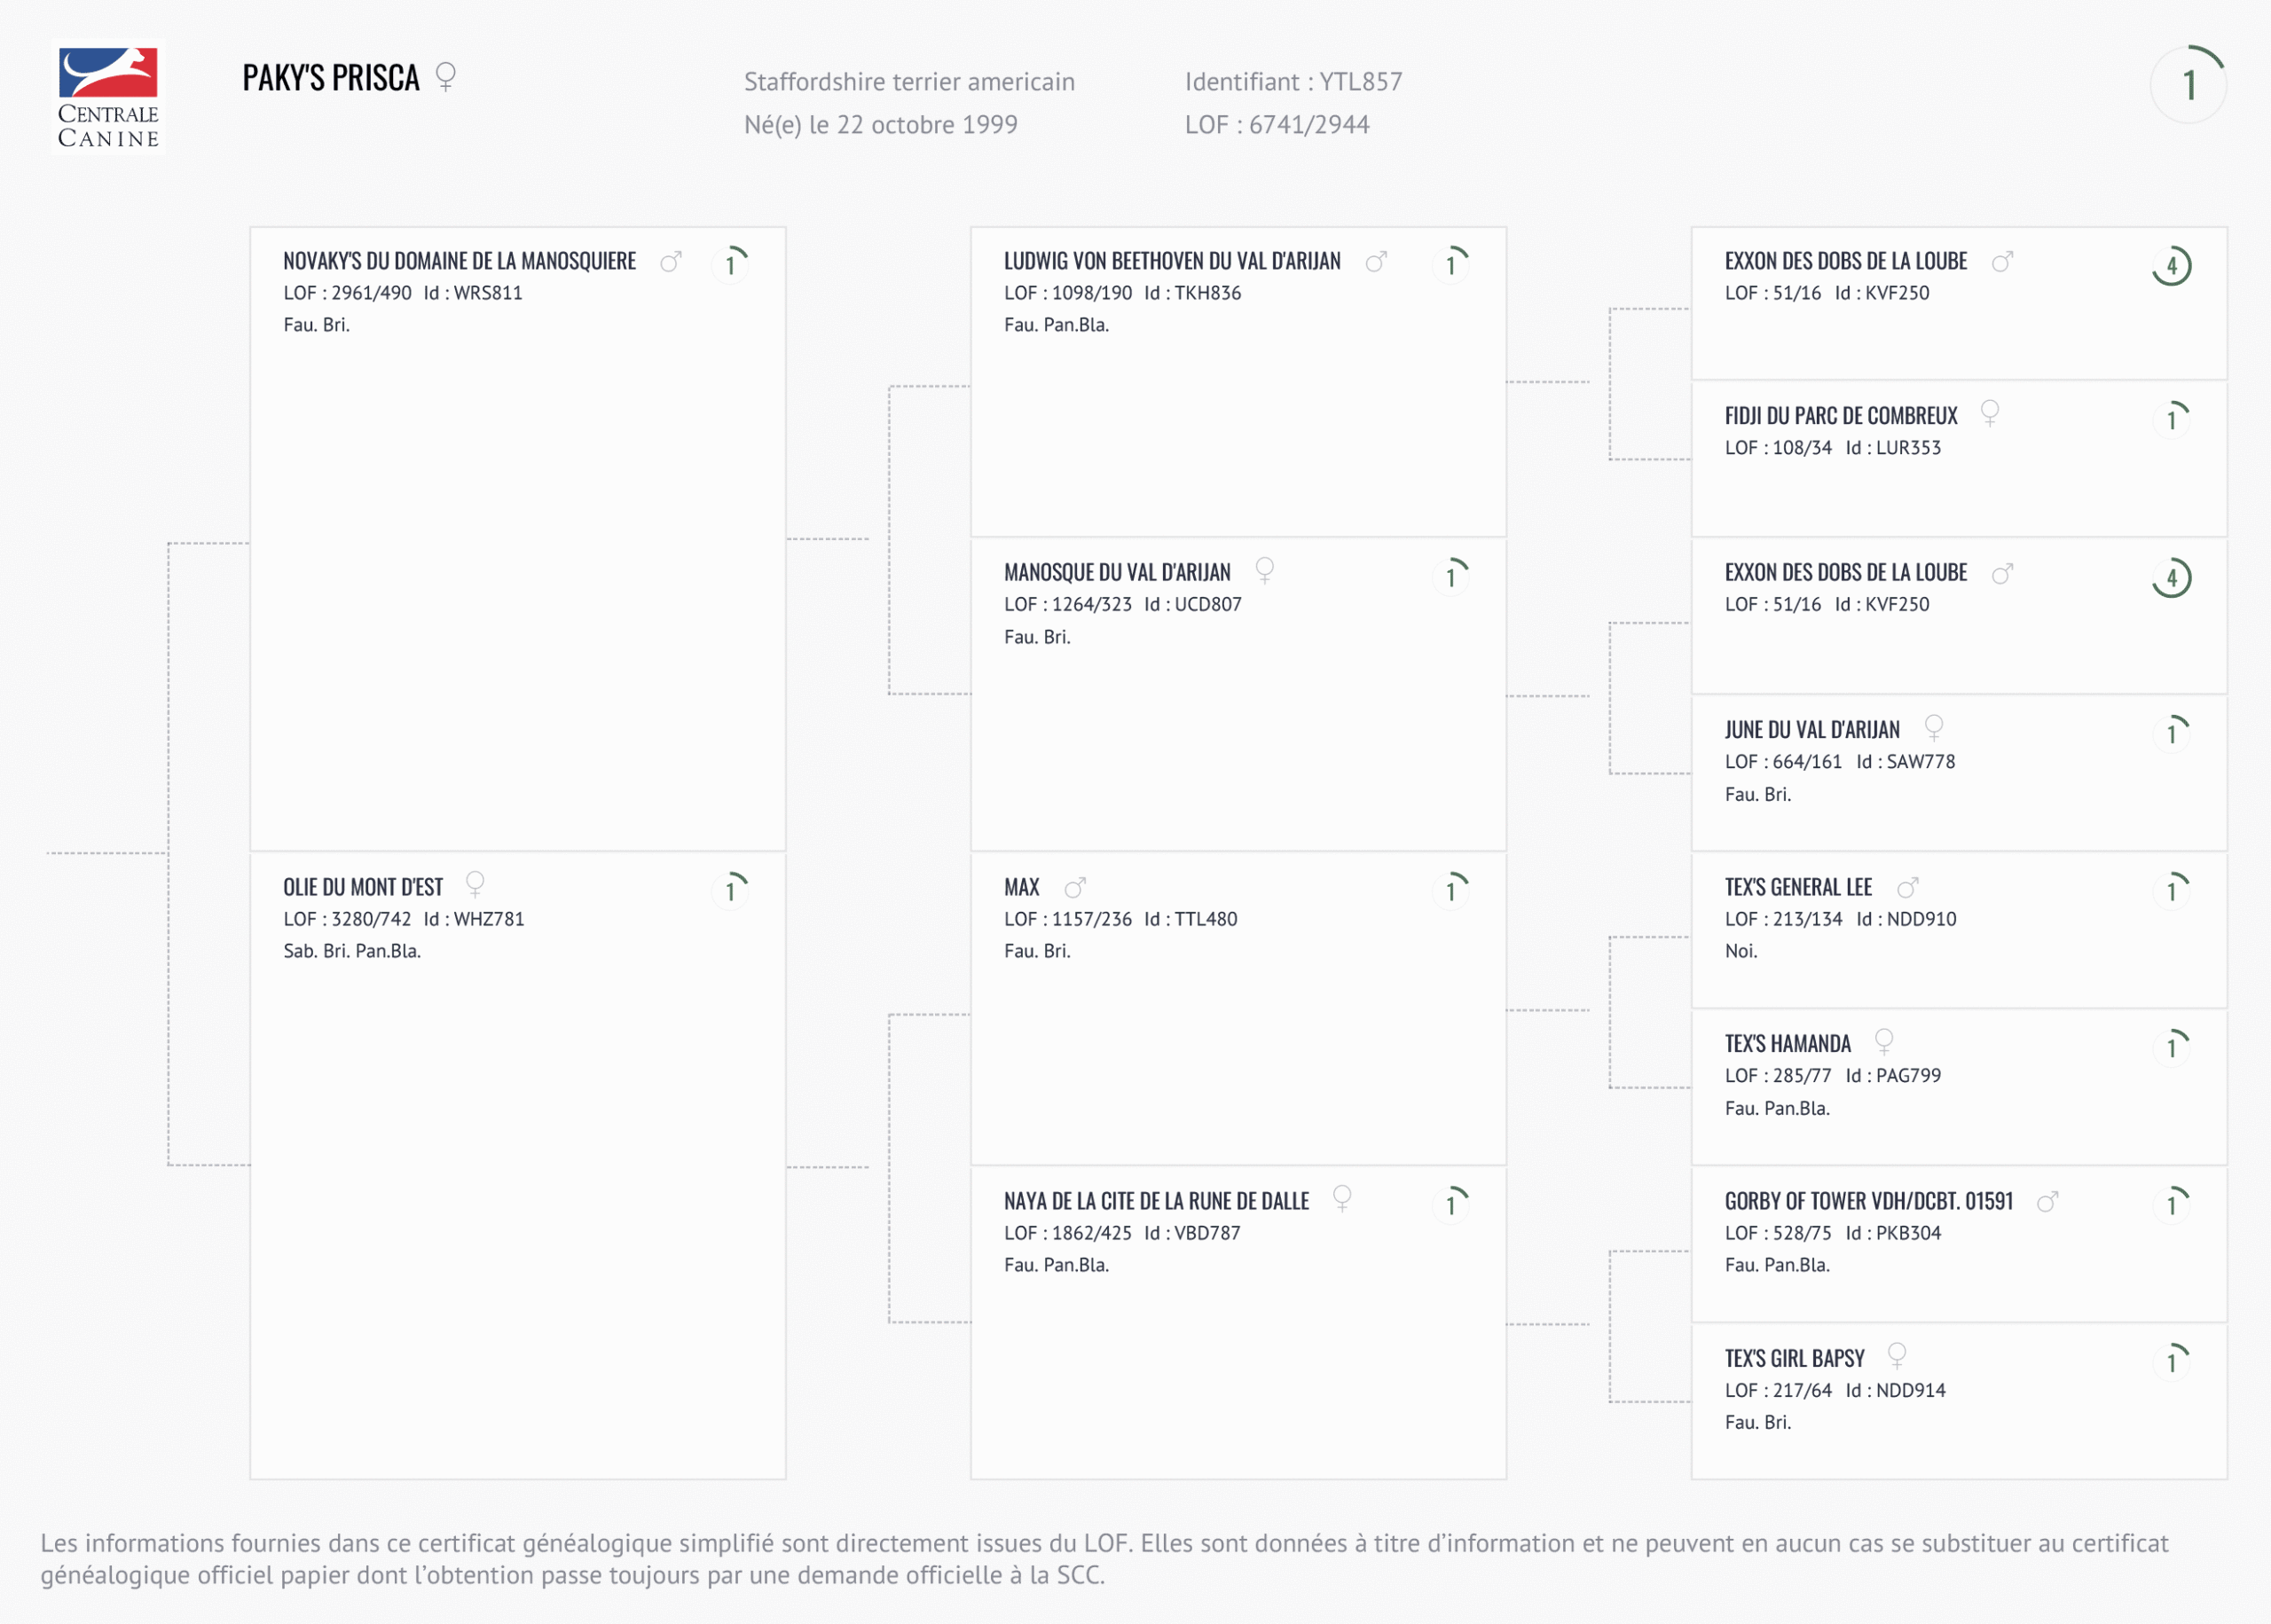Open LUDWIG VON BEETHOVEN DU VAL D'ARIJAN entry
Screen dimensions: 2271x1624
point(1171,262)
